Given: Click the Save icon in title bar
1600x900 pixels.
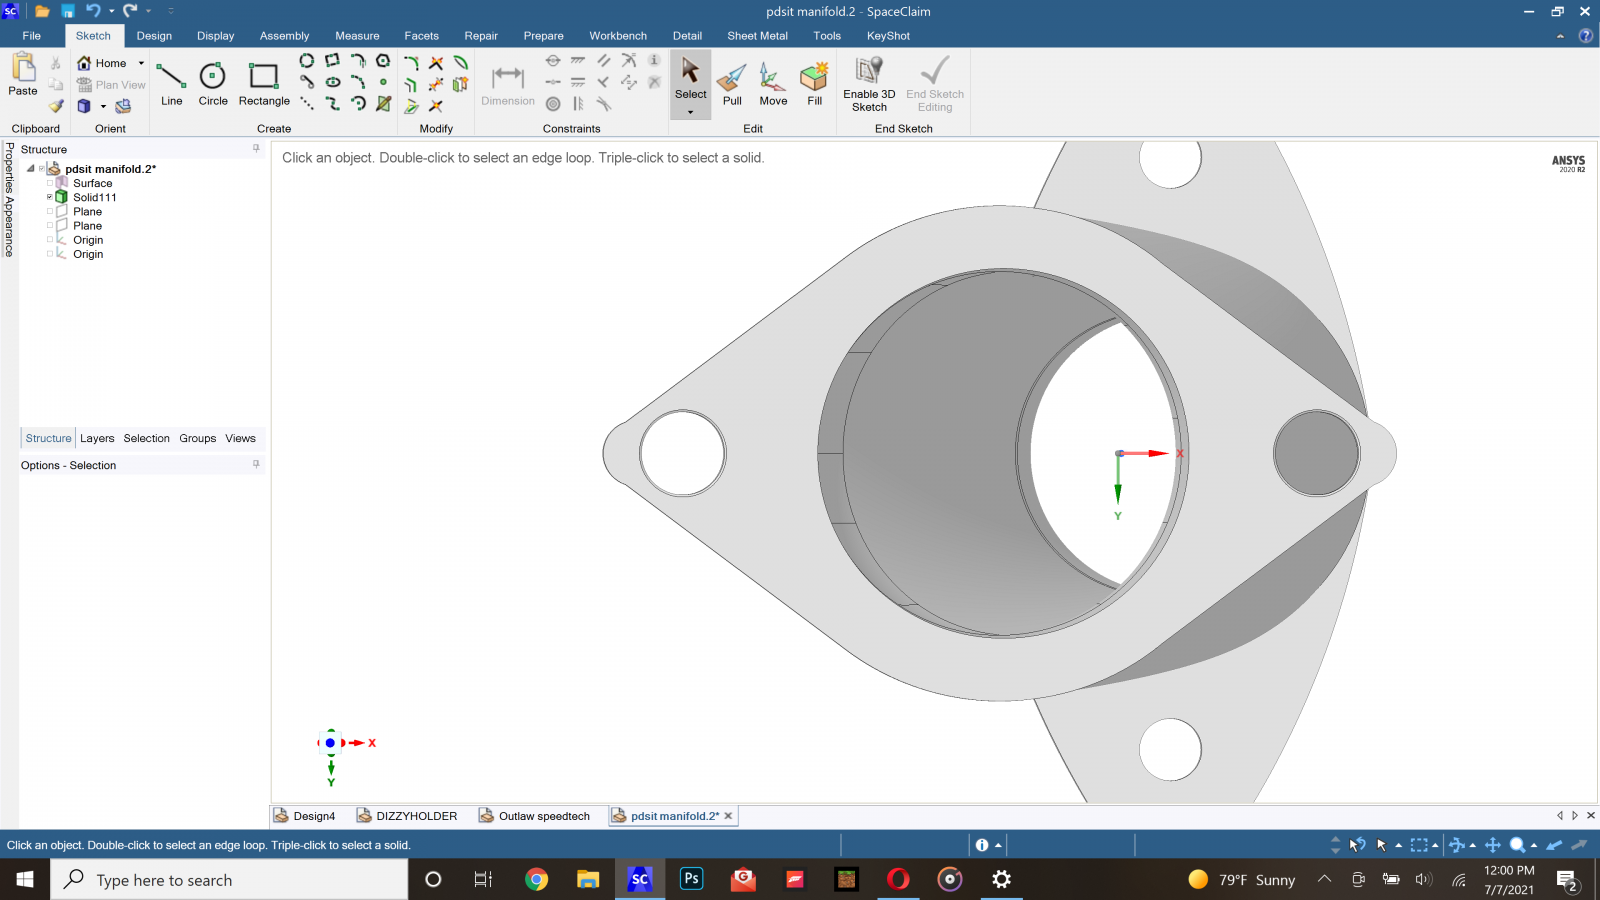Looking at the screenshot, I should 68,11.
